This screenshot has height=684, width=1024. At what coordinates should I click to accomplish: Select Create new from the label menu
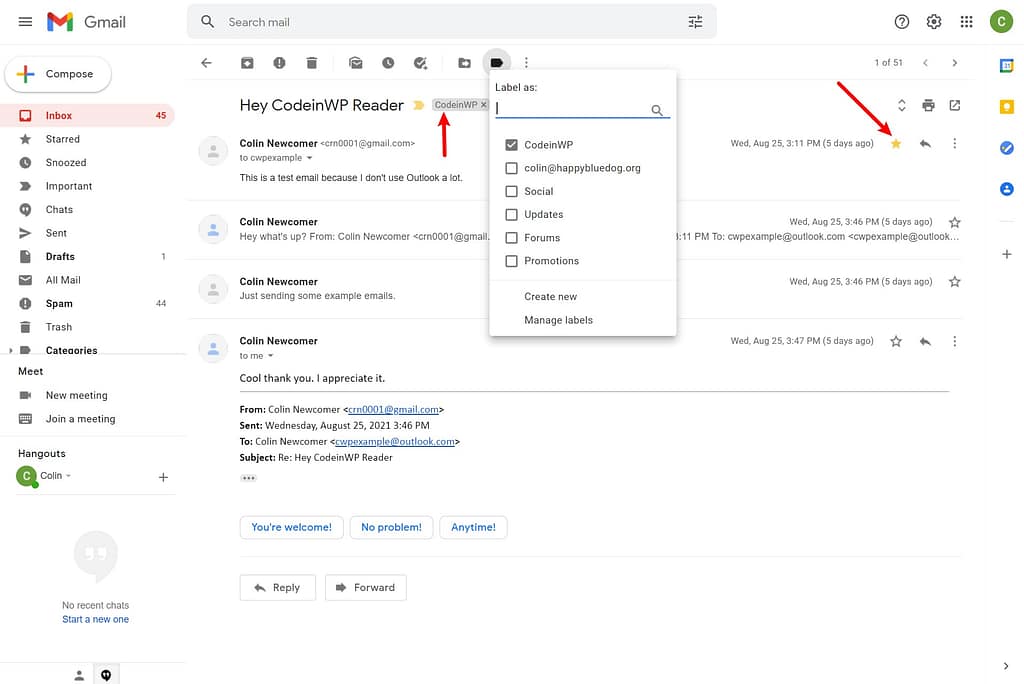550,296
